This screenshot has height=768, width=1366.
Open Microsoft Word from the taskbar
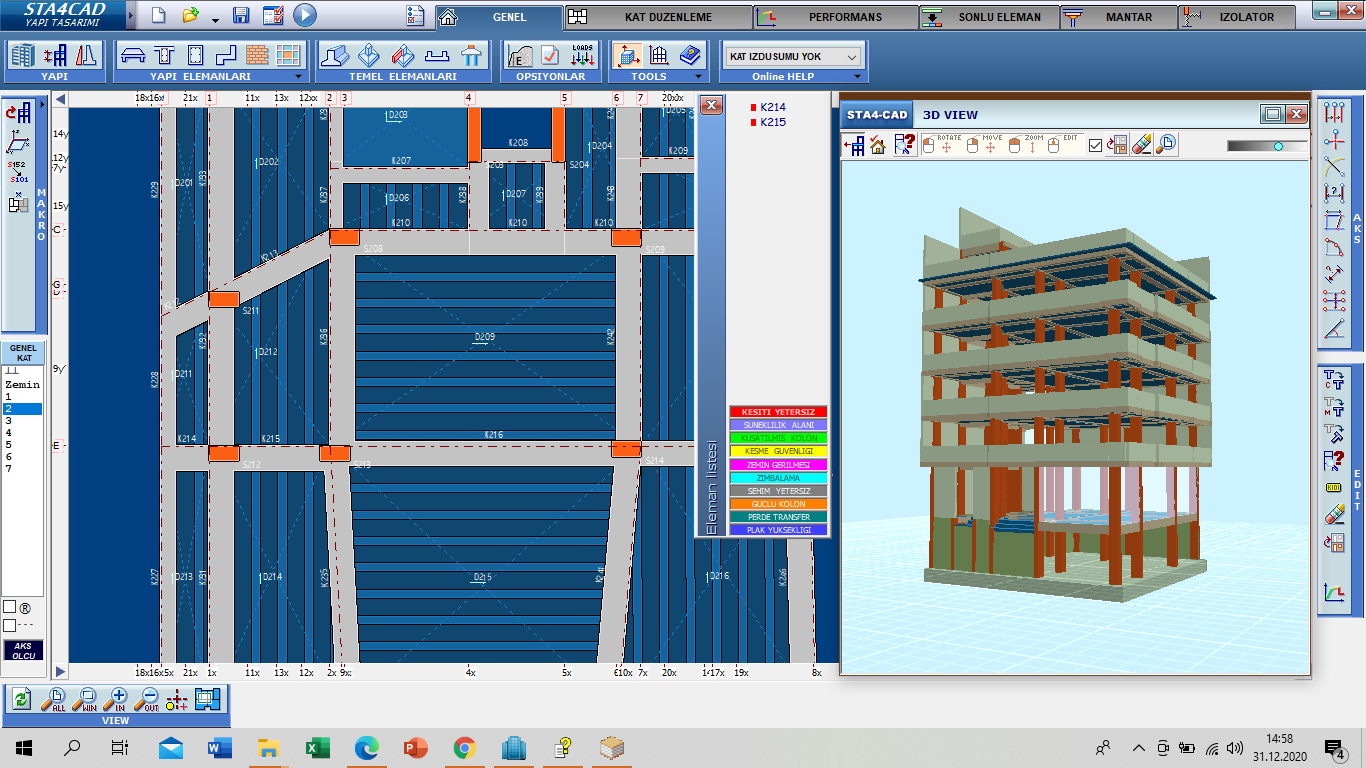point(219,747)
